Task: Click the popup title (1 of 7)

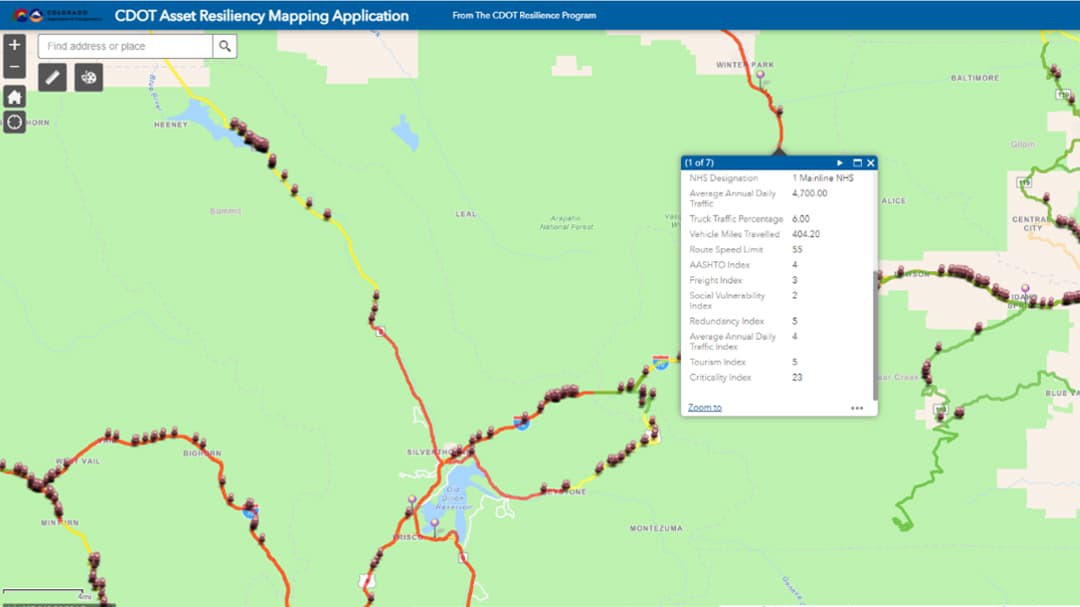Action: pyautogui.click(x=699, y=163)
